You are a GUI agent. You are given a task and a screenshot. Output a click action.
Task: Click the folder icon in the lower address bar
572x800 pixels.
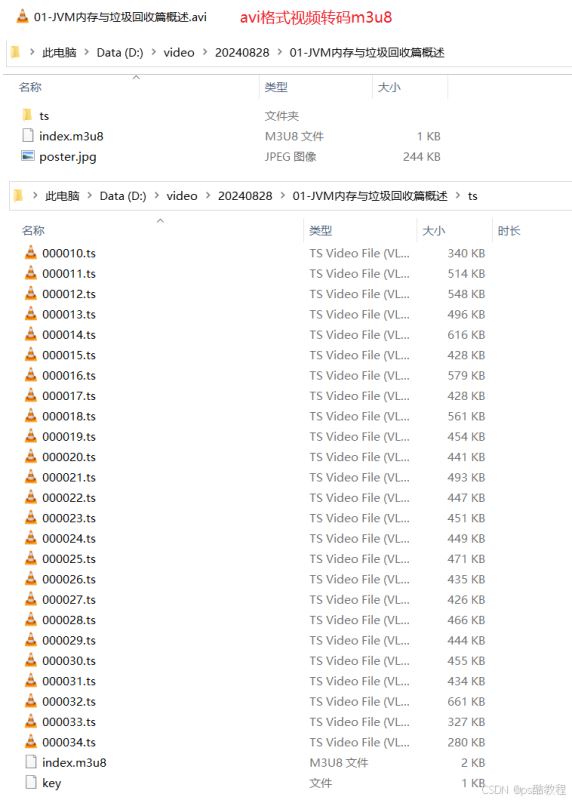click(x=19, y=195)
